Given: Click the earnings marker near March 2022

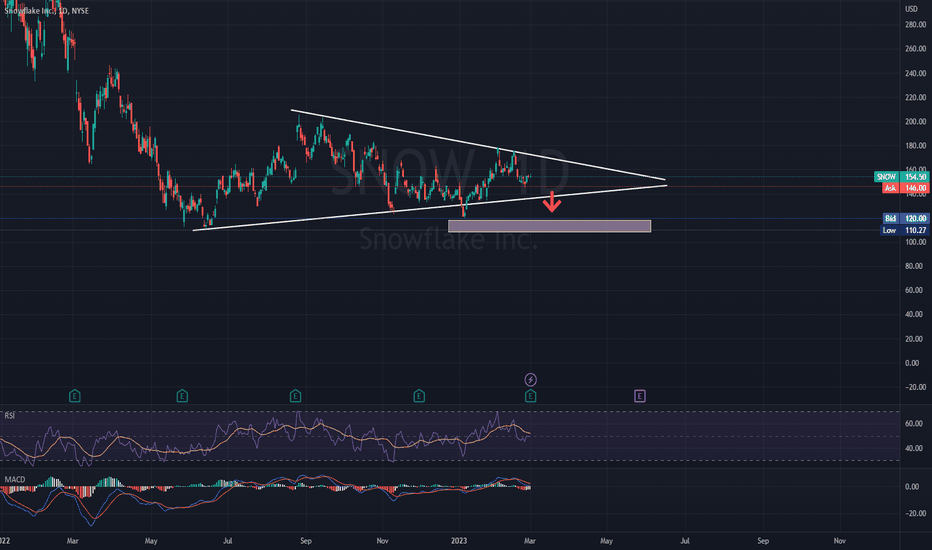Looking at the screenshot, I should coord(75,396).
